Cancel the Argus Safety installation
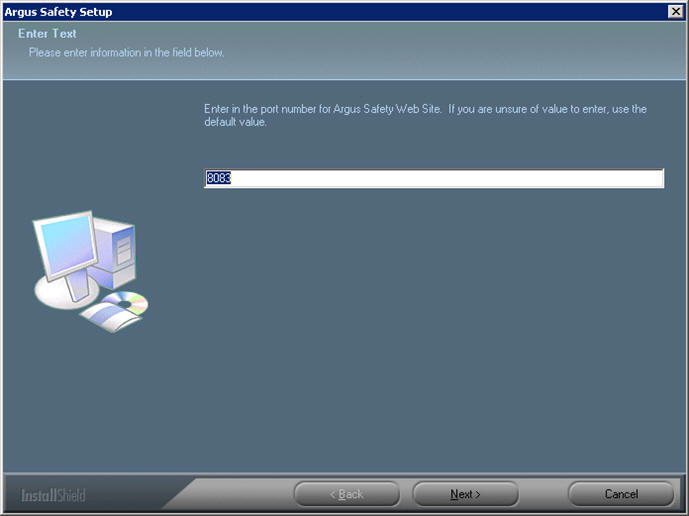The image size is (689, 516). tap(621, 494)
